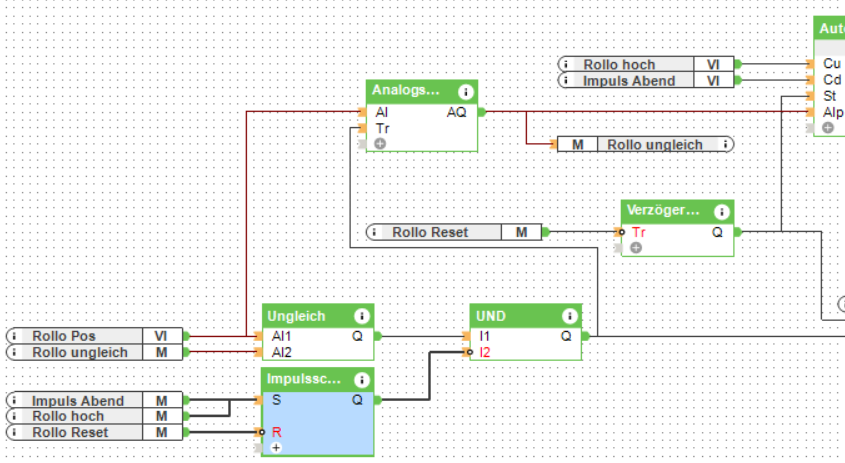
Task: Click plus icon on Impulssc block
Action: (x=276, y=448)
